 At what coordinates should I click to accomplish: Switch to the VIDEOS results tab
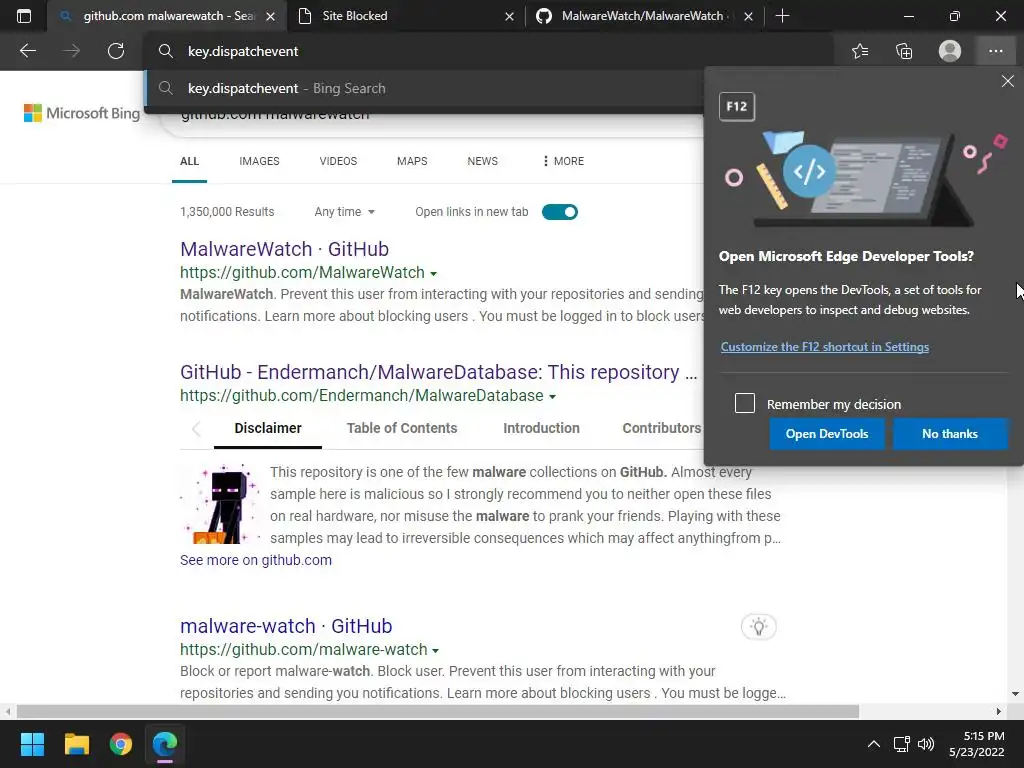coord(338,161)
